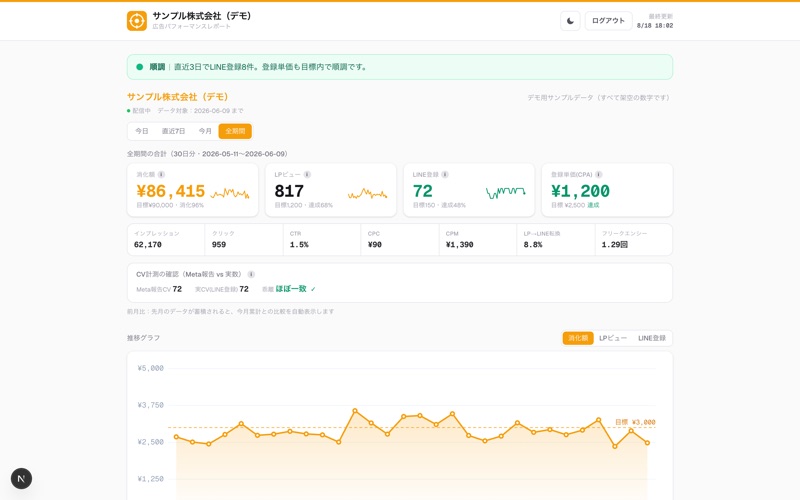This screenshot has width=800, height=500.
Task: Click the ¥2,500 y-axis label
Action: pyautogui.click(x=151, y=442)
